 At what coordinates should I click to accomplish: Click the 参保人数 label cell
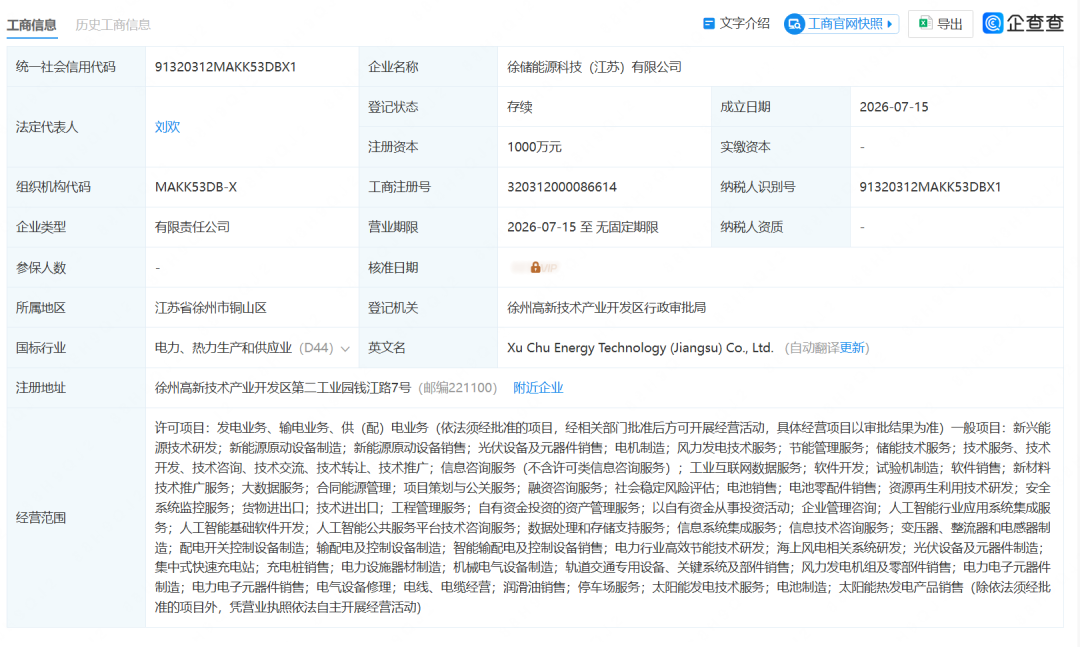click(x=76, y=267)
